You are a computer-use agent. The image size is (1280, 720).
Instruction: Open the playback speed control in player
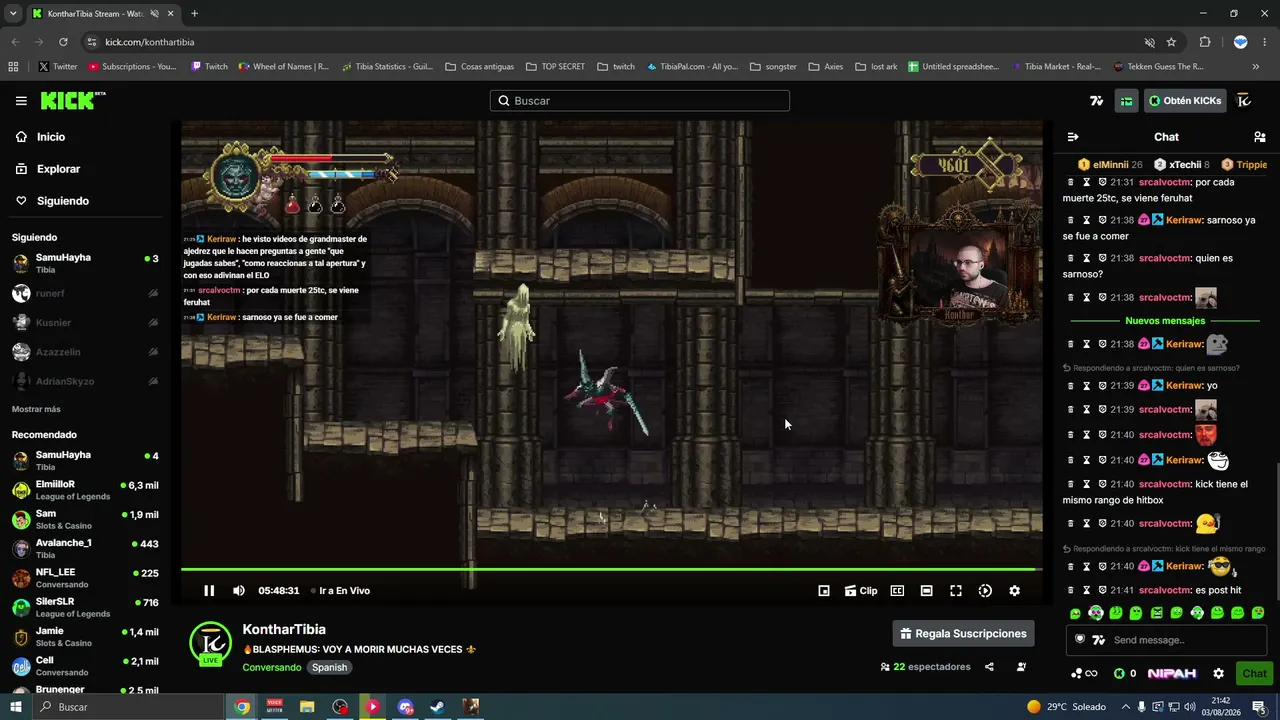[985, 591]
